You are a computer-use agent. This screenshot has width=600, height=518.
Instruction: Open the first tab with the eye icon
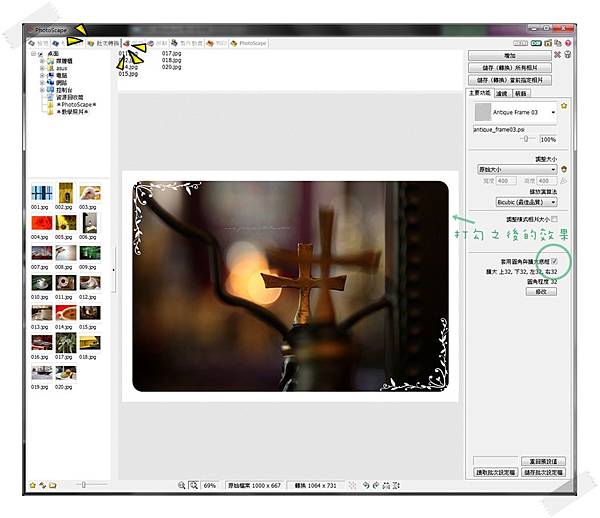coord(38,43)
